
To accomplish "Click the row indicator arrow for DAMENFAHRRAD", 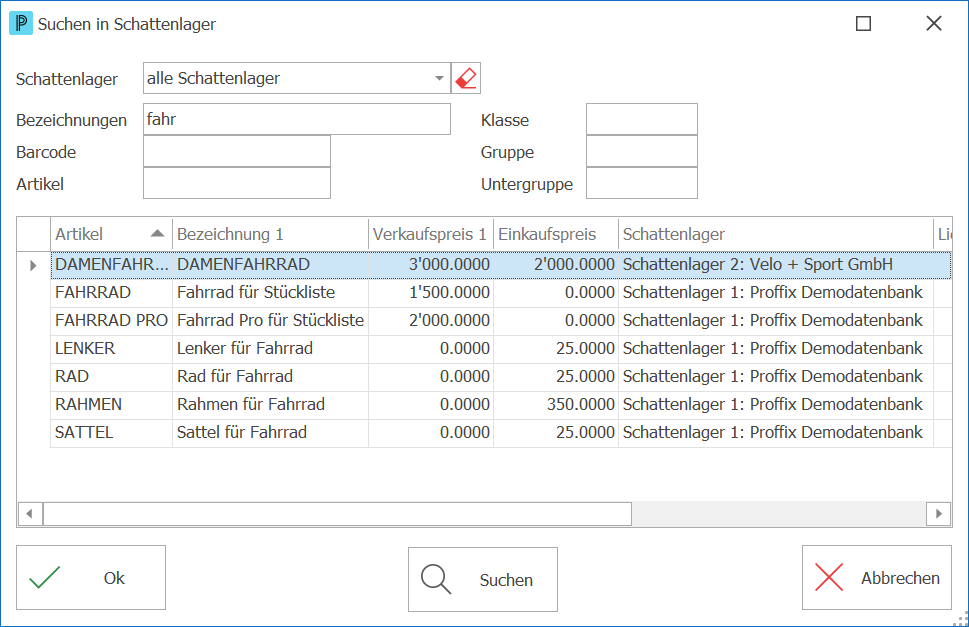I will 33,265.
